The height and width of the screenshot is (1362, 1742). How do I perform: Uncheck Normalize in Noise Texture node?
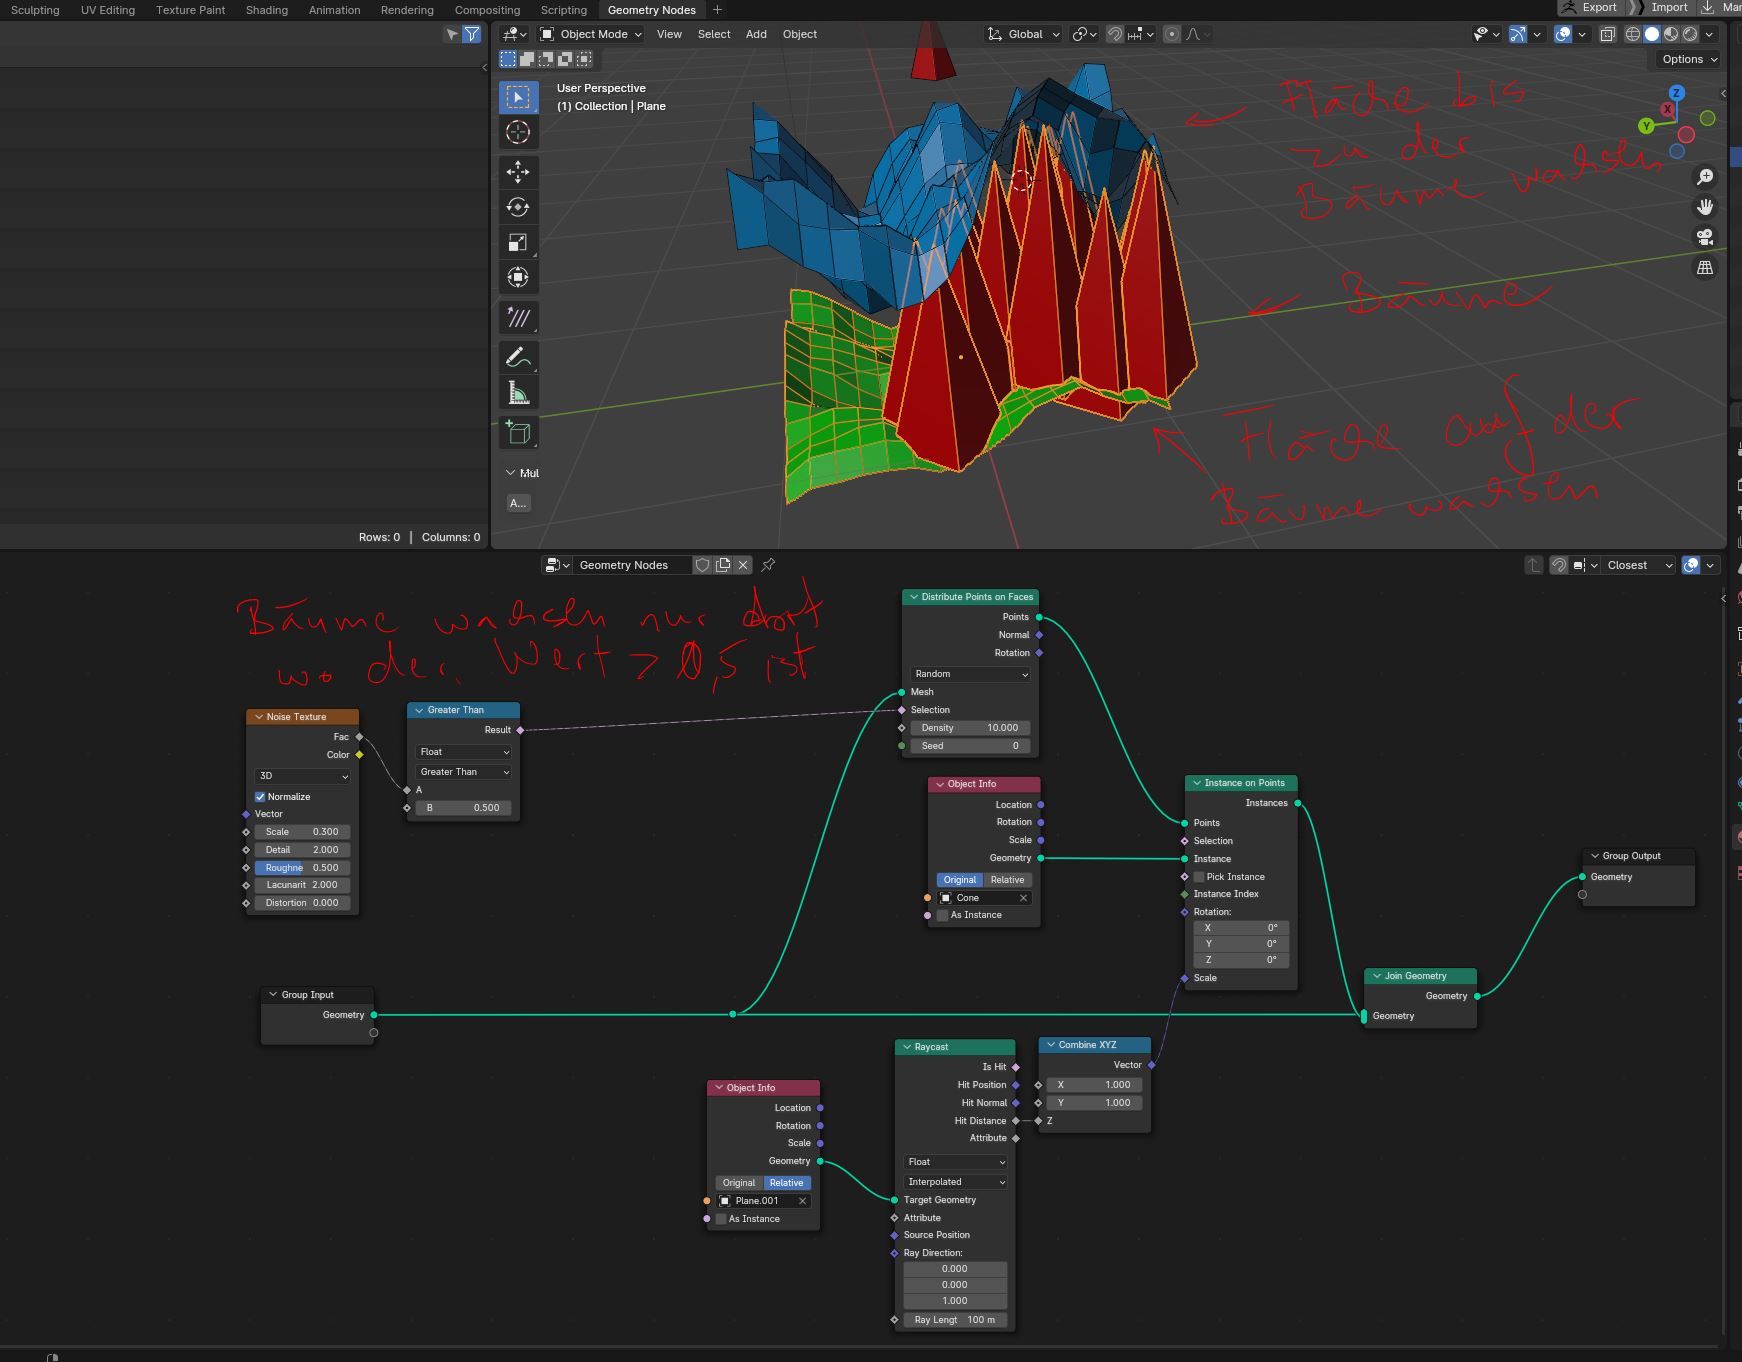point(260,797)
